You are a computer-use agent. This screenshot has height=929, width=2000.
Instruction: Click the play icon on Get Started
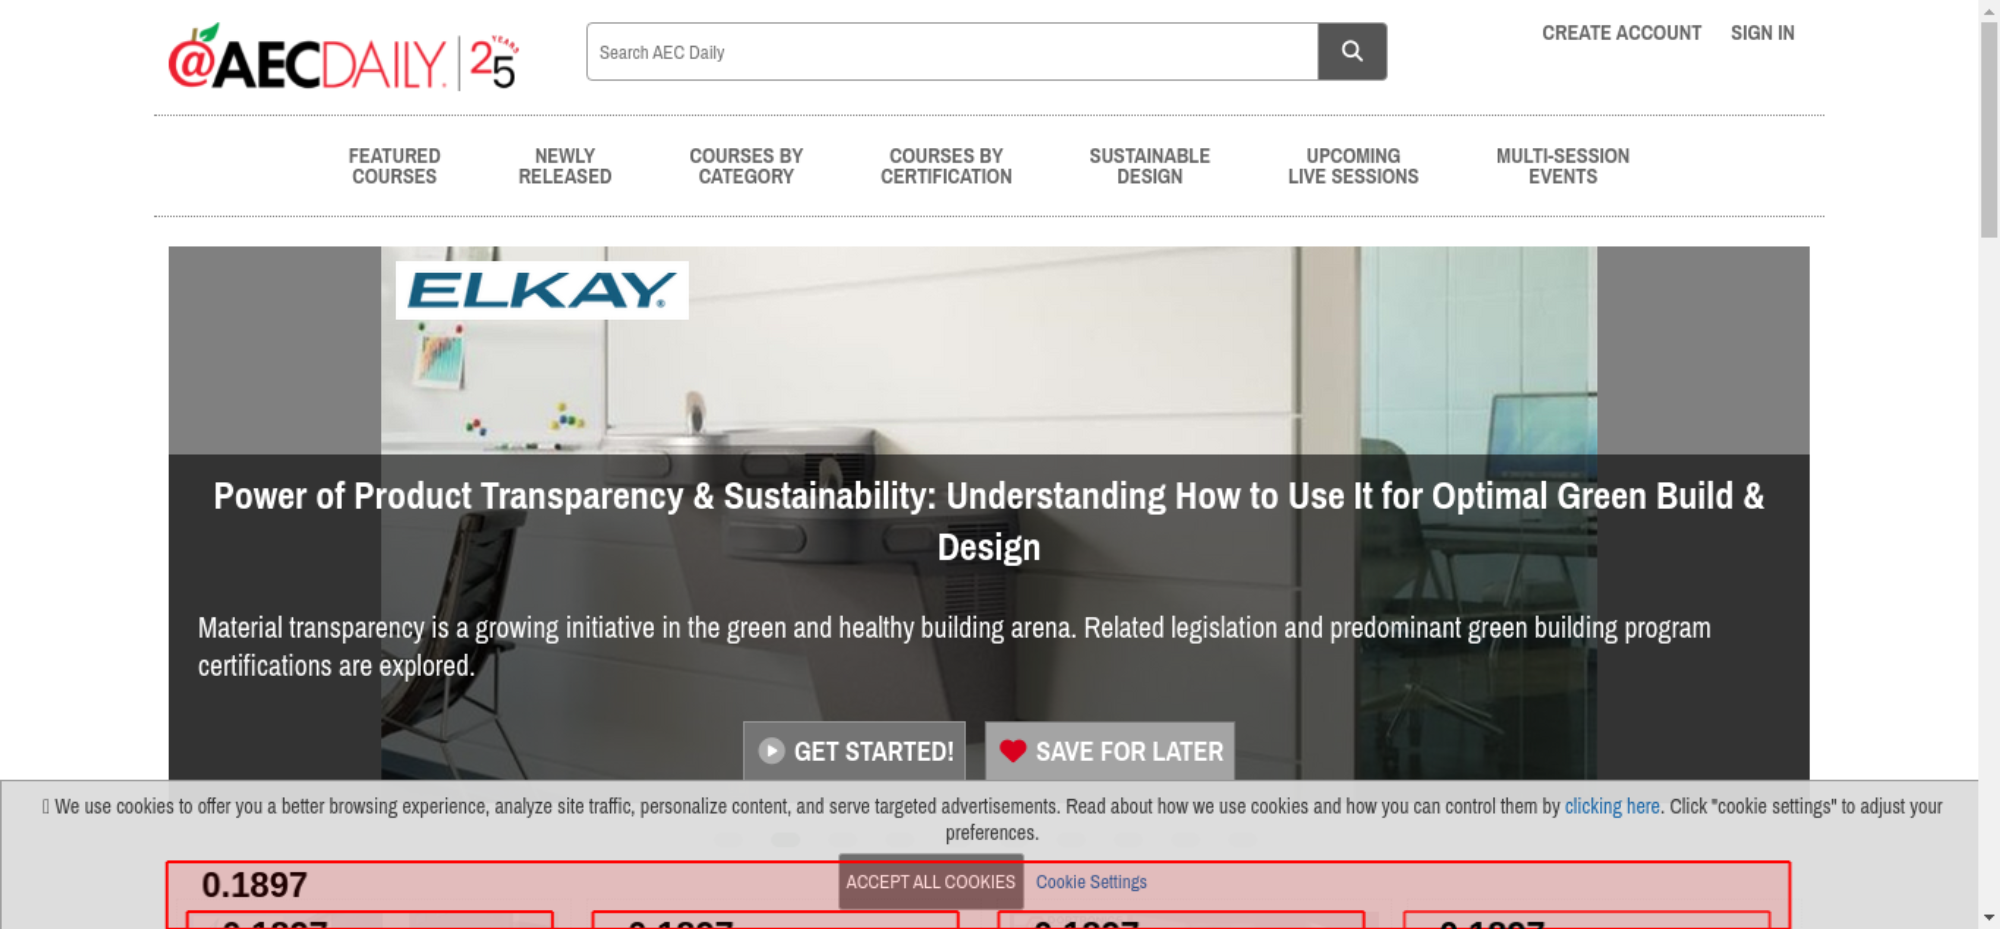(771, 751)
